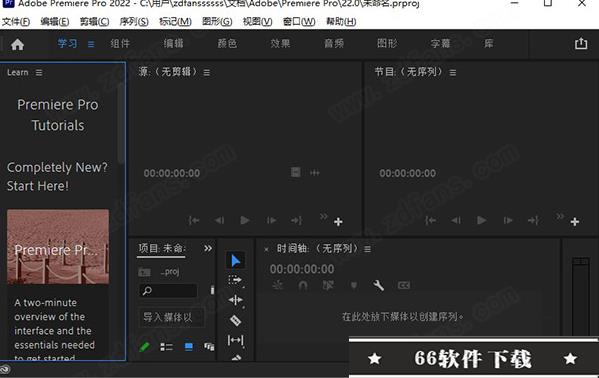
Task: Open Source monitor button editor plus
Action: tap(338, 222)
